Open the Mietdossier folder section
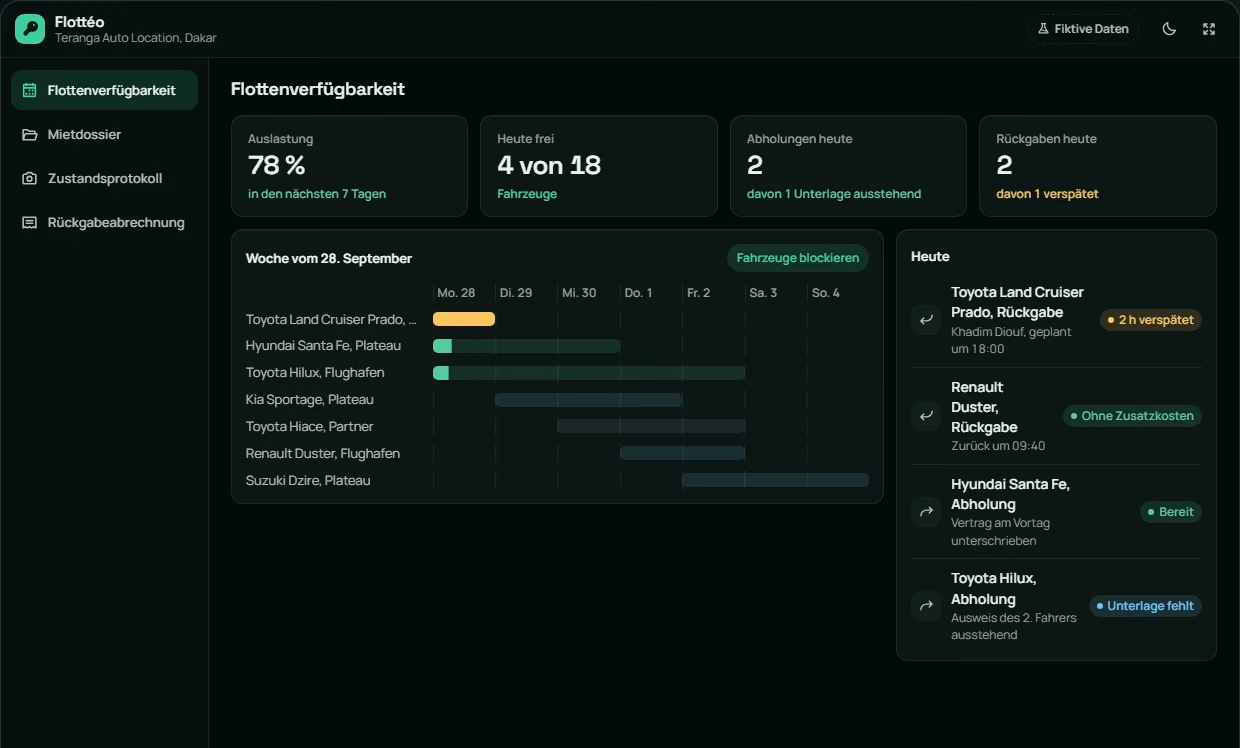Image resolution: width=1240 pixels, height=748 pixels. (104, 134)
